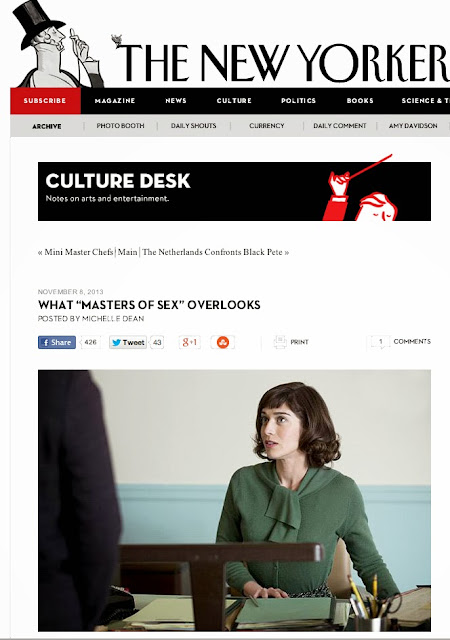Image resolution: width=450 pixels, height=640 pixels.
Task: Select the Books nav item
Action: (x=360, y=100)
